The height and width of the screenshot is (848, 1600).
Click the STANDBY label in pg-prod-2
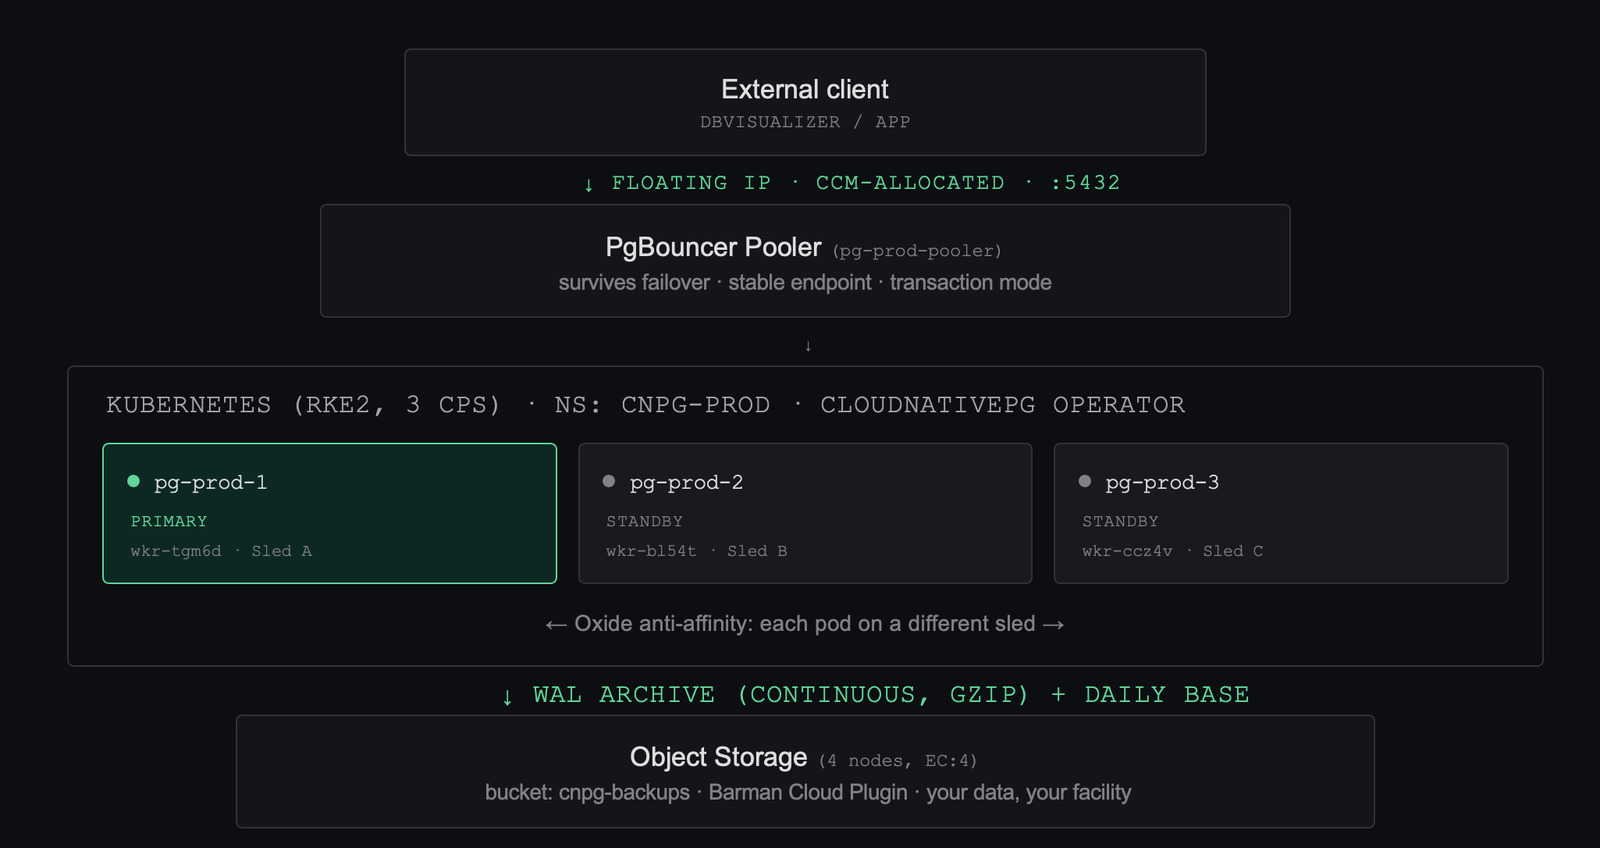[644, 521]
